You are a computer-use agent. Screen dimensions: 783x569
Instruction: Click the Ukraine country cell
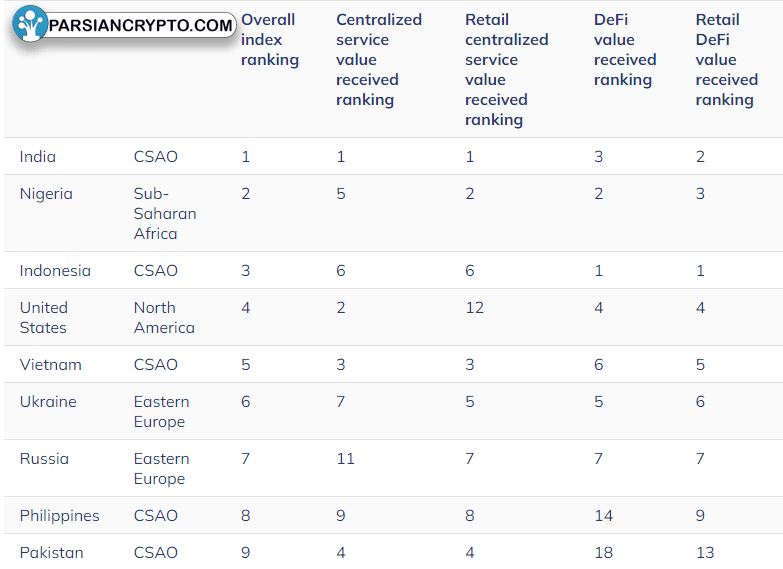(48, 401)
